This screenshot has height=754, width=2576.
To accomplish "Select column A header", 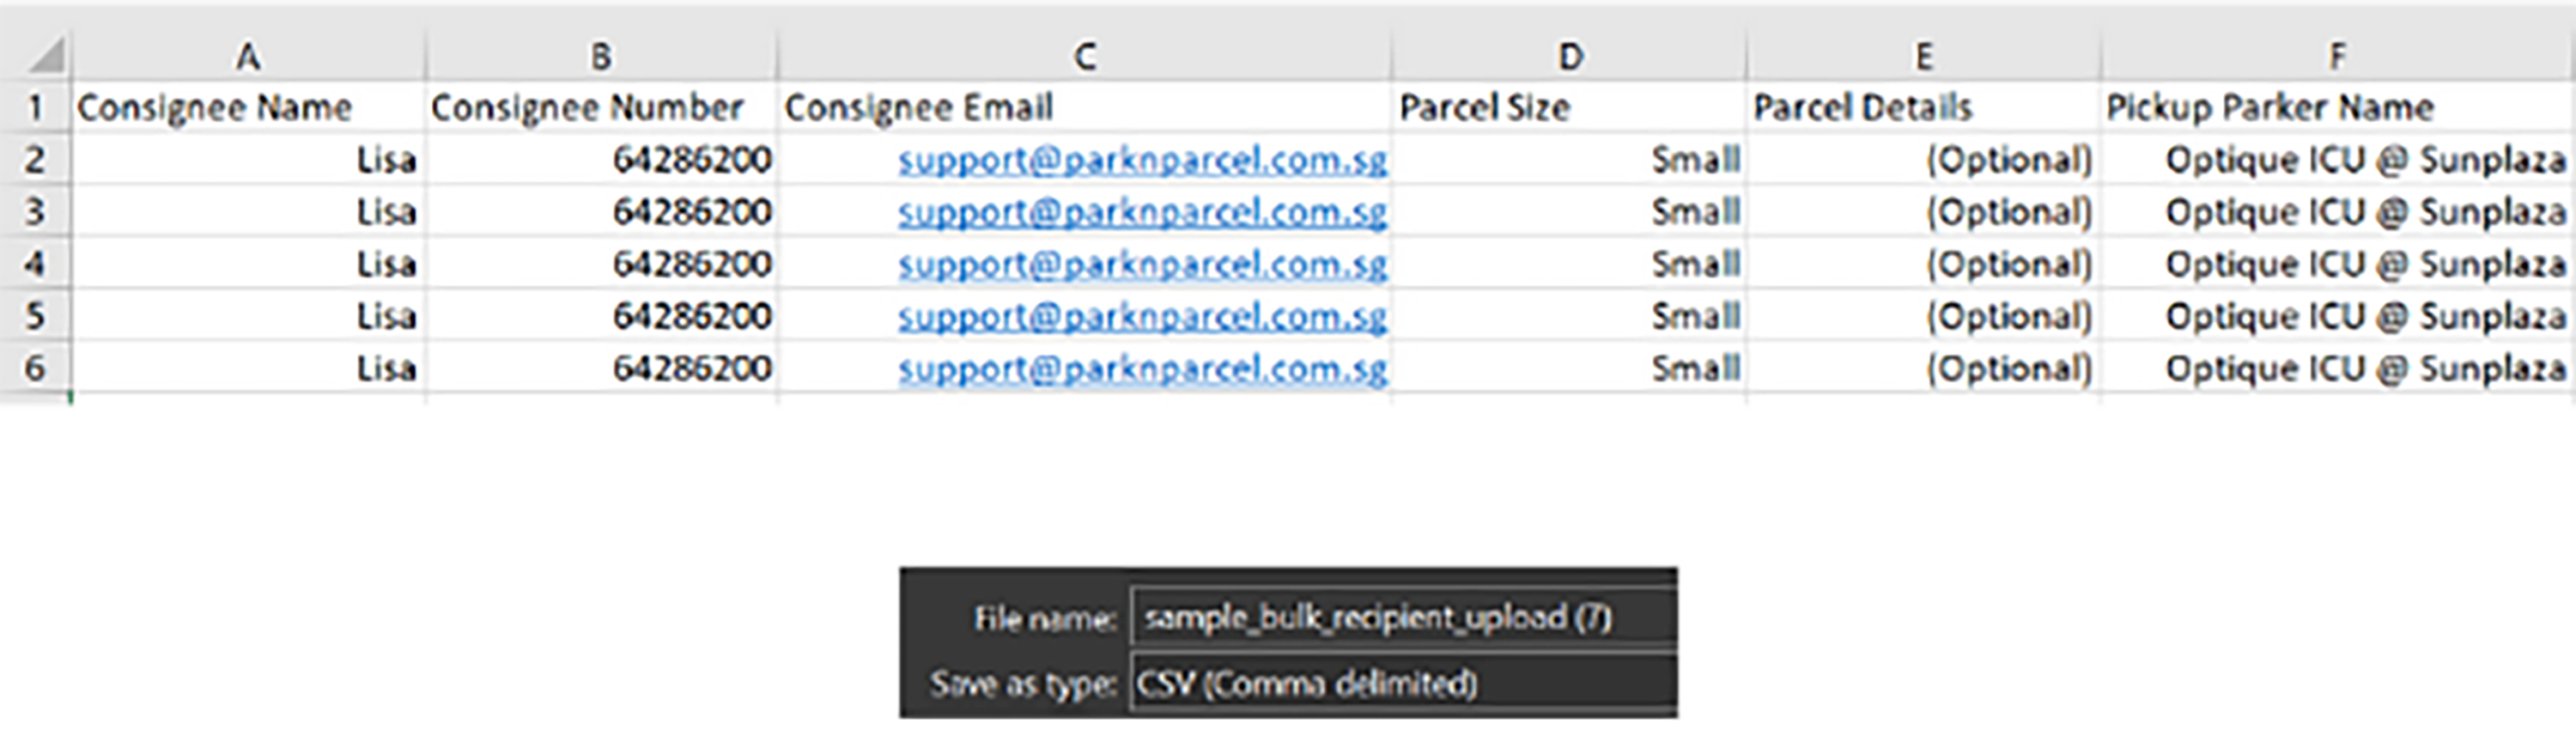I will [x=248, y=57].
